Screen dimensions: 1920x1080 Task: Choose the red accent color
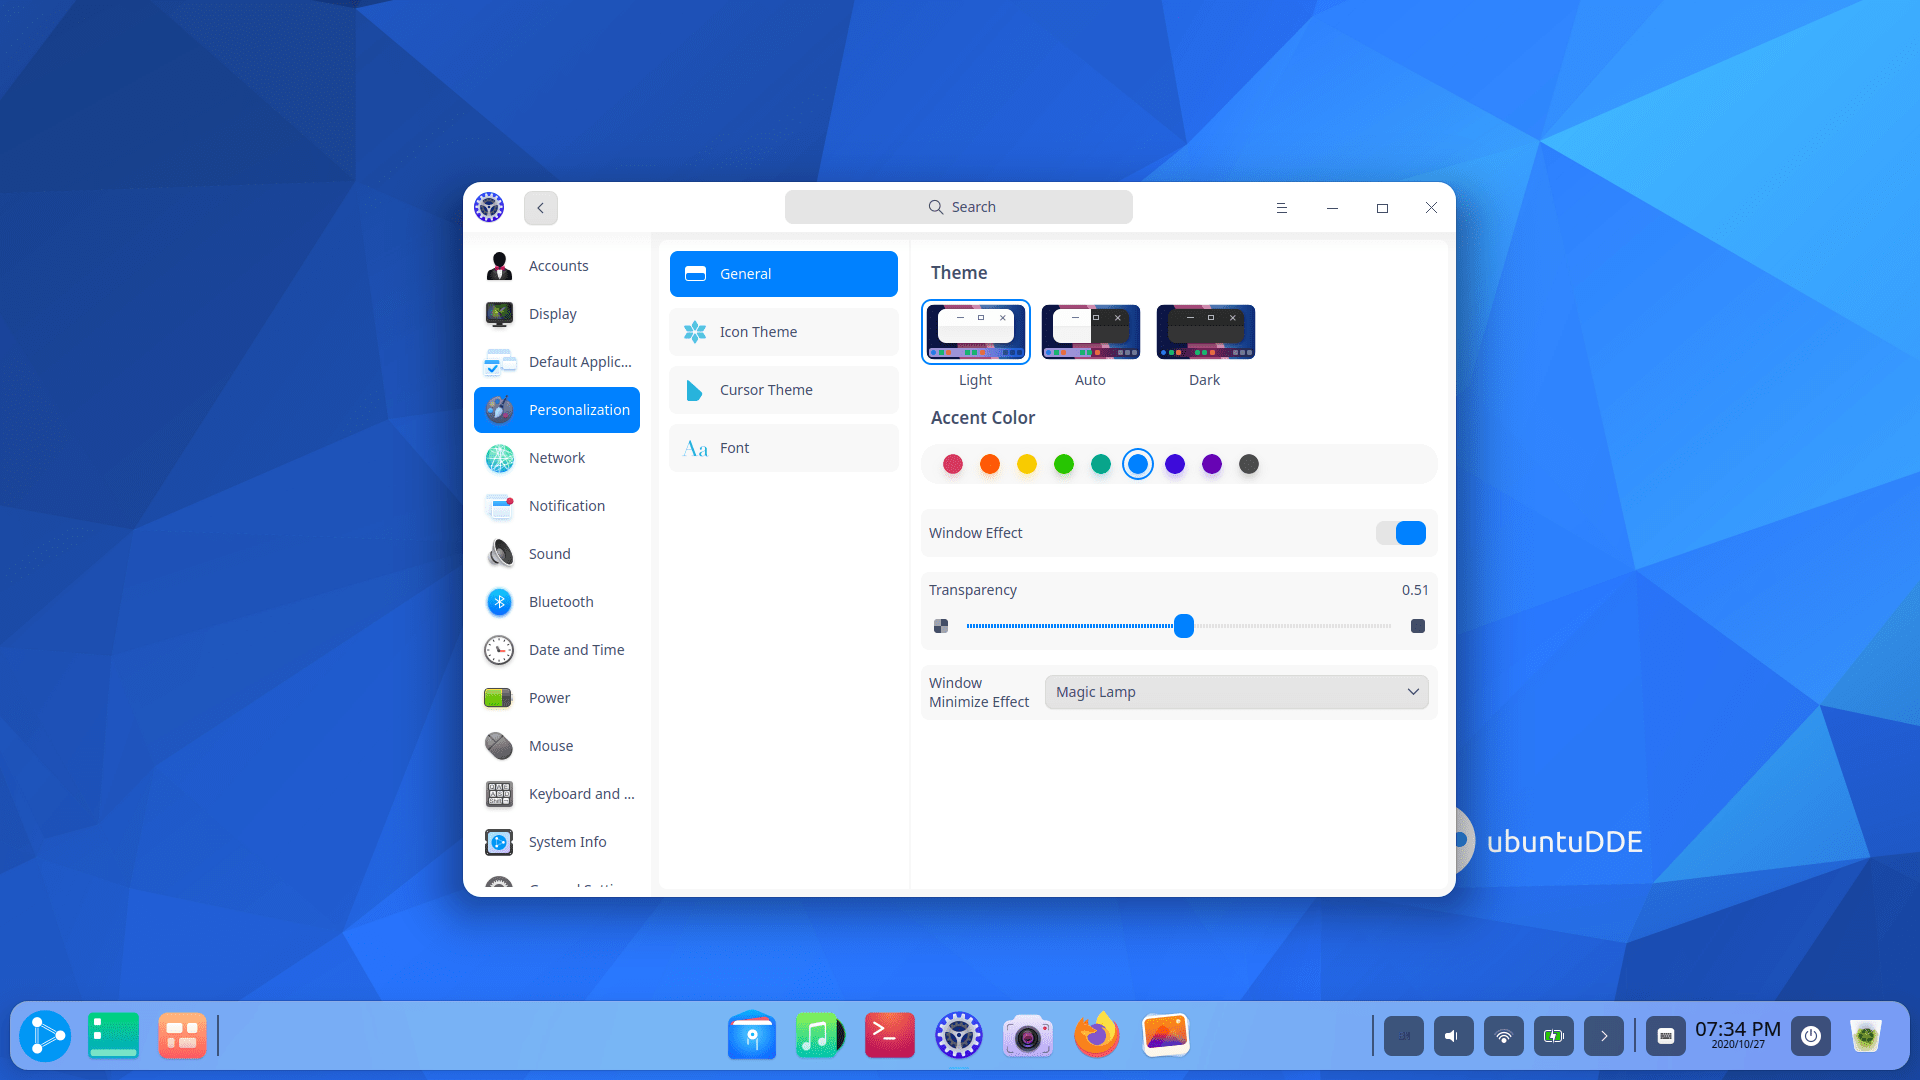tap(953, 464)
